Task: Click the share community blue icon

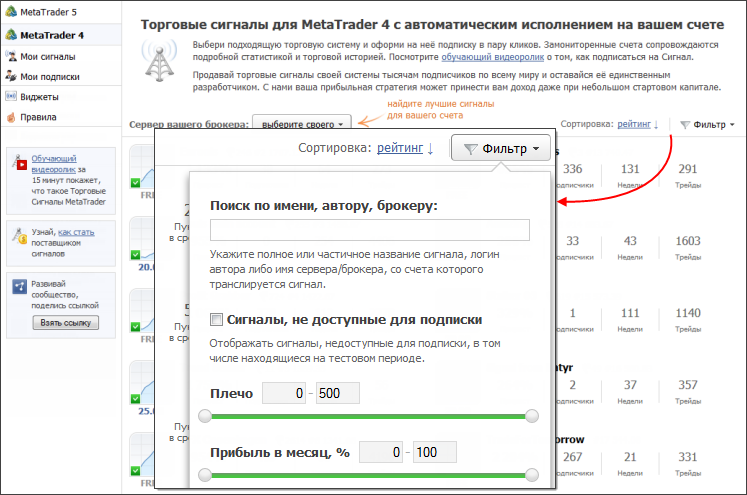Action: coord(20,287)
